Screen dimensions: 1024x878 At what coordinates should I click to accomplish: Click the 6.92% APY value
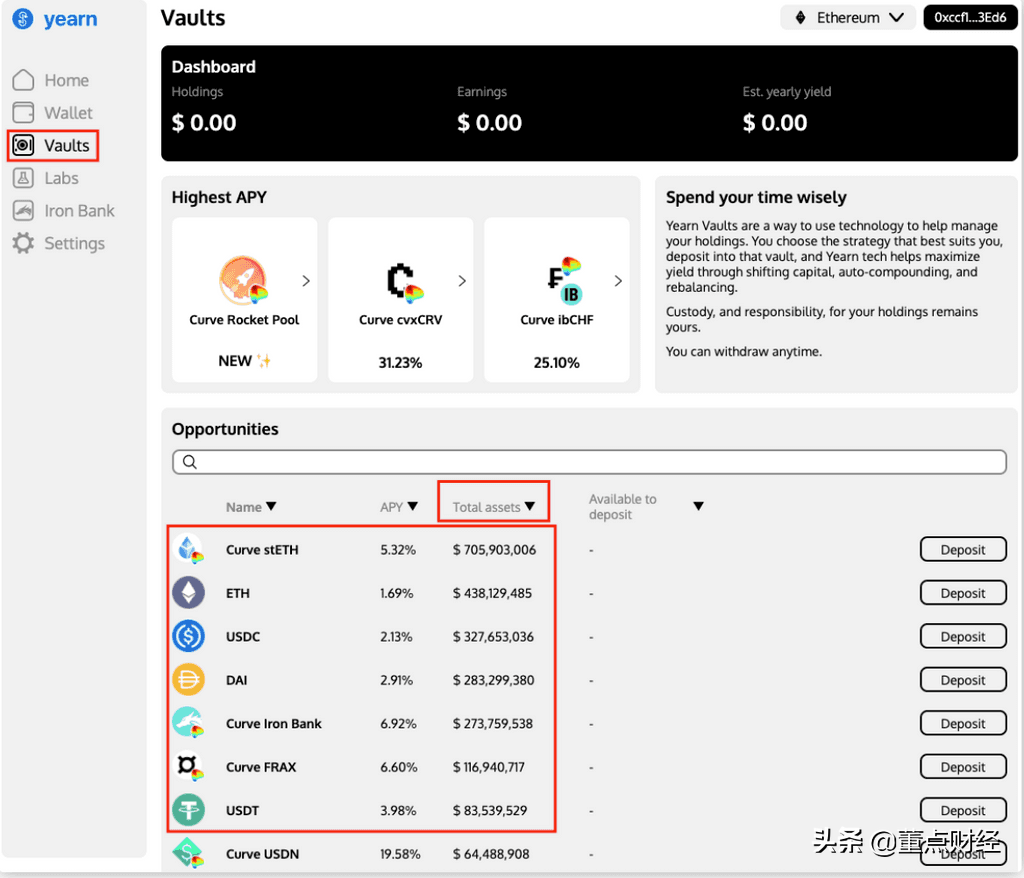pyautogui.click(x=398, y=723)
